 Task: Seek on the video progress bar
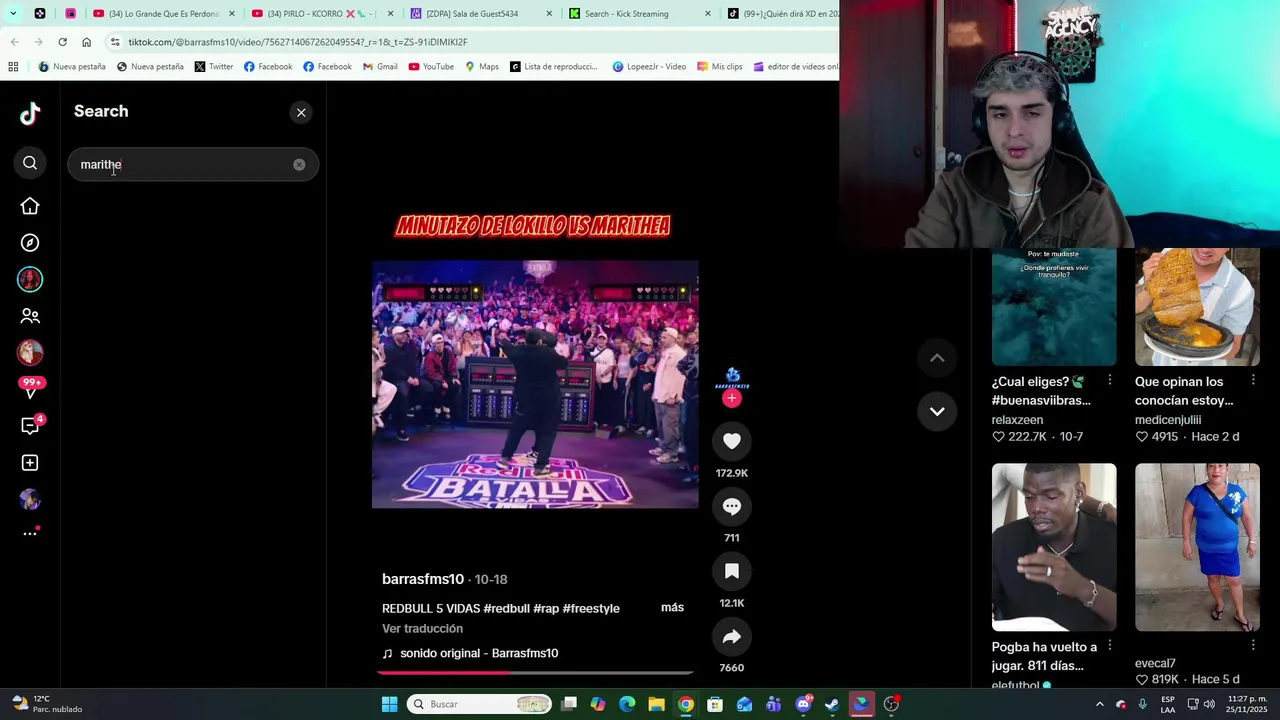[535, 673]
